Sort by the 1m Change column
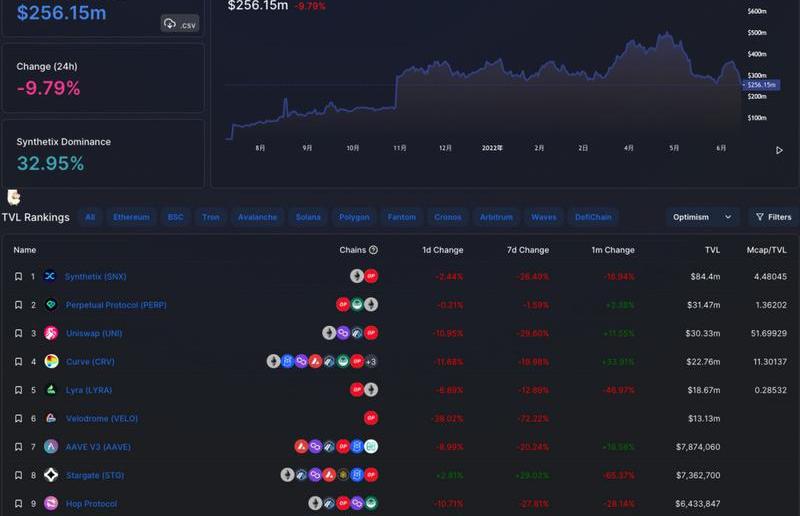Screen dimensions: 800x516 pos(613,250)
